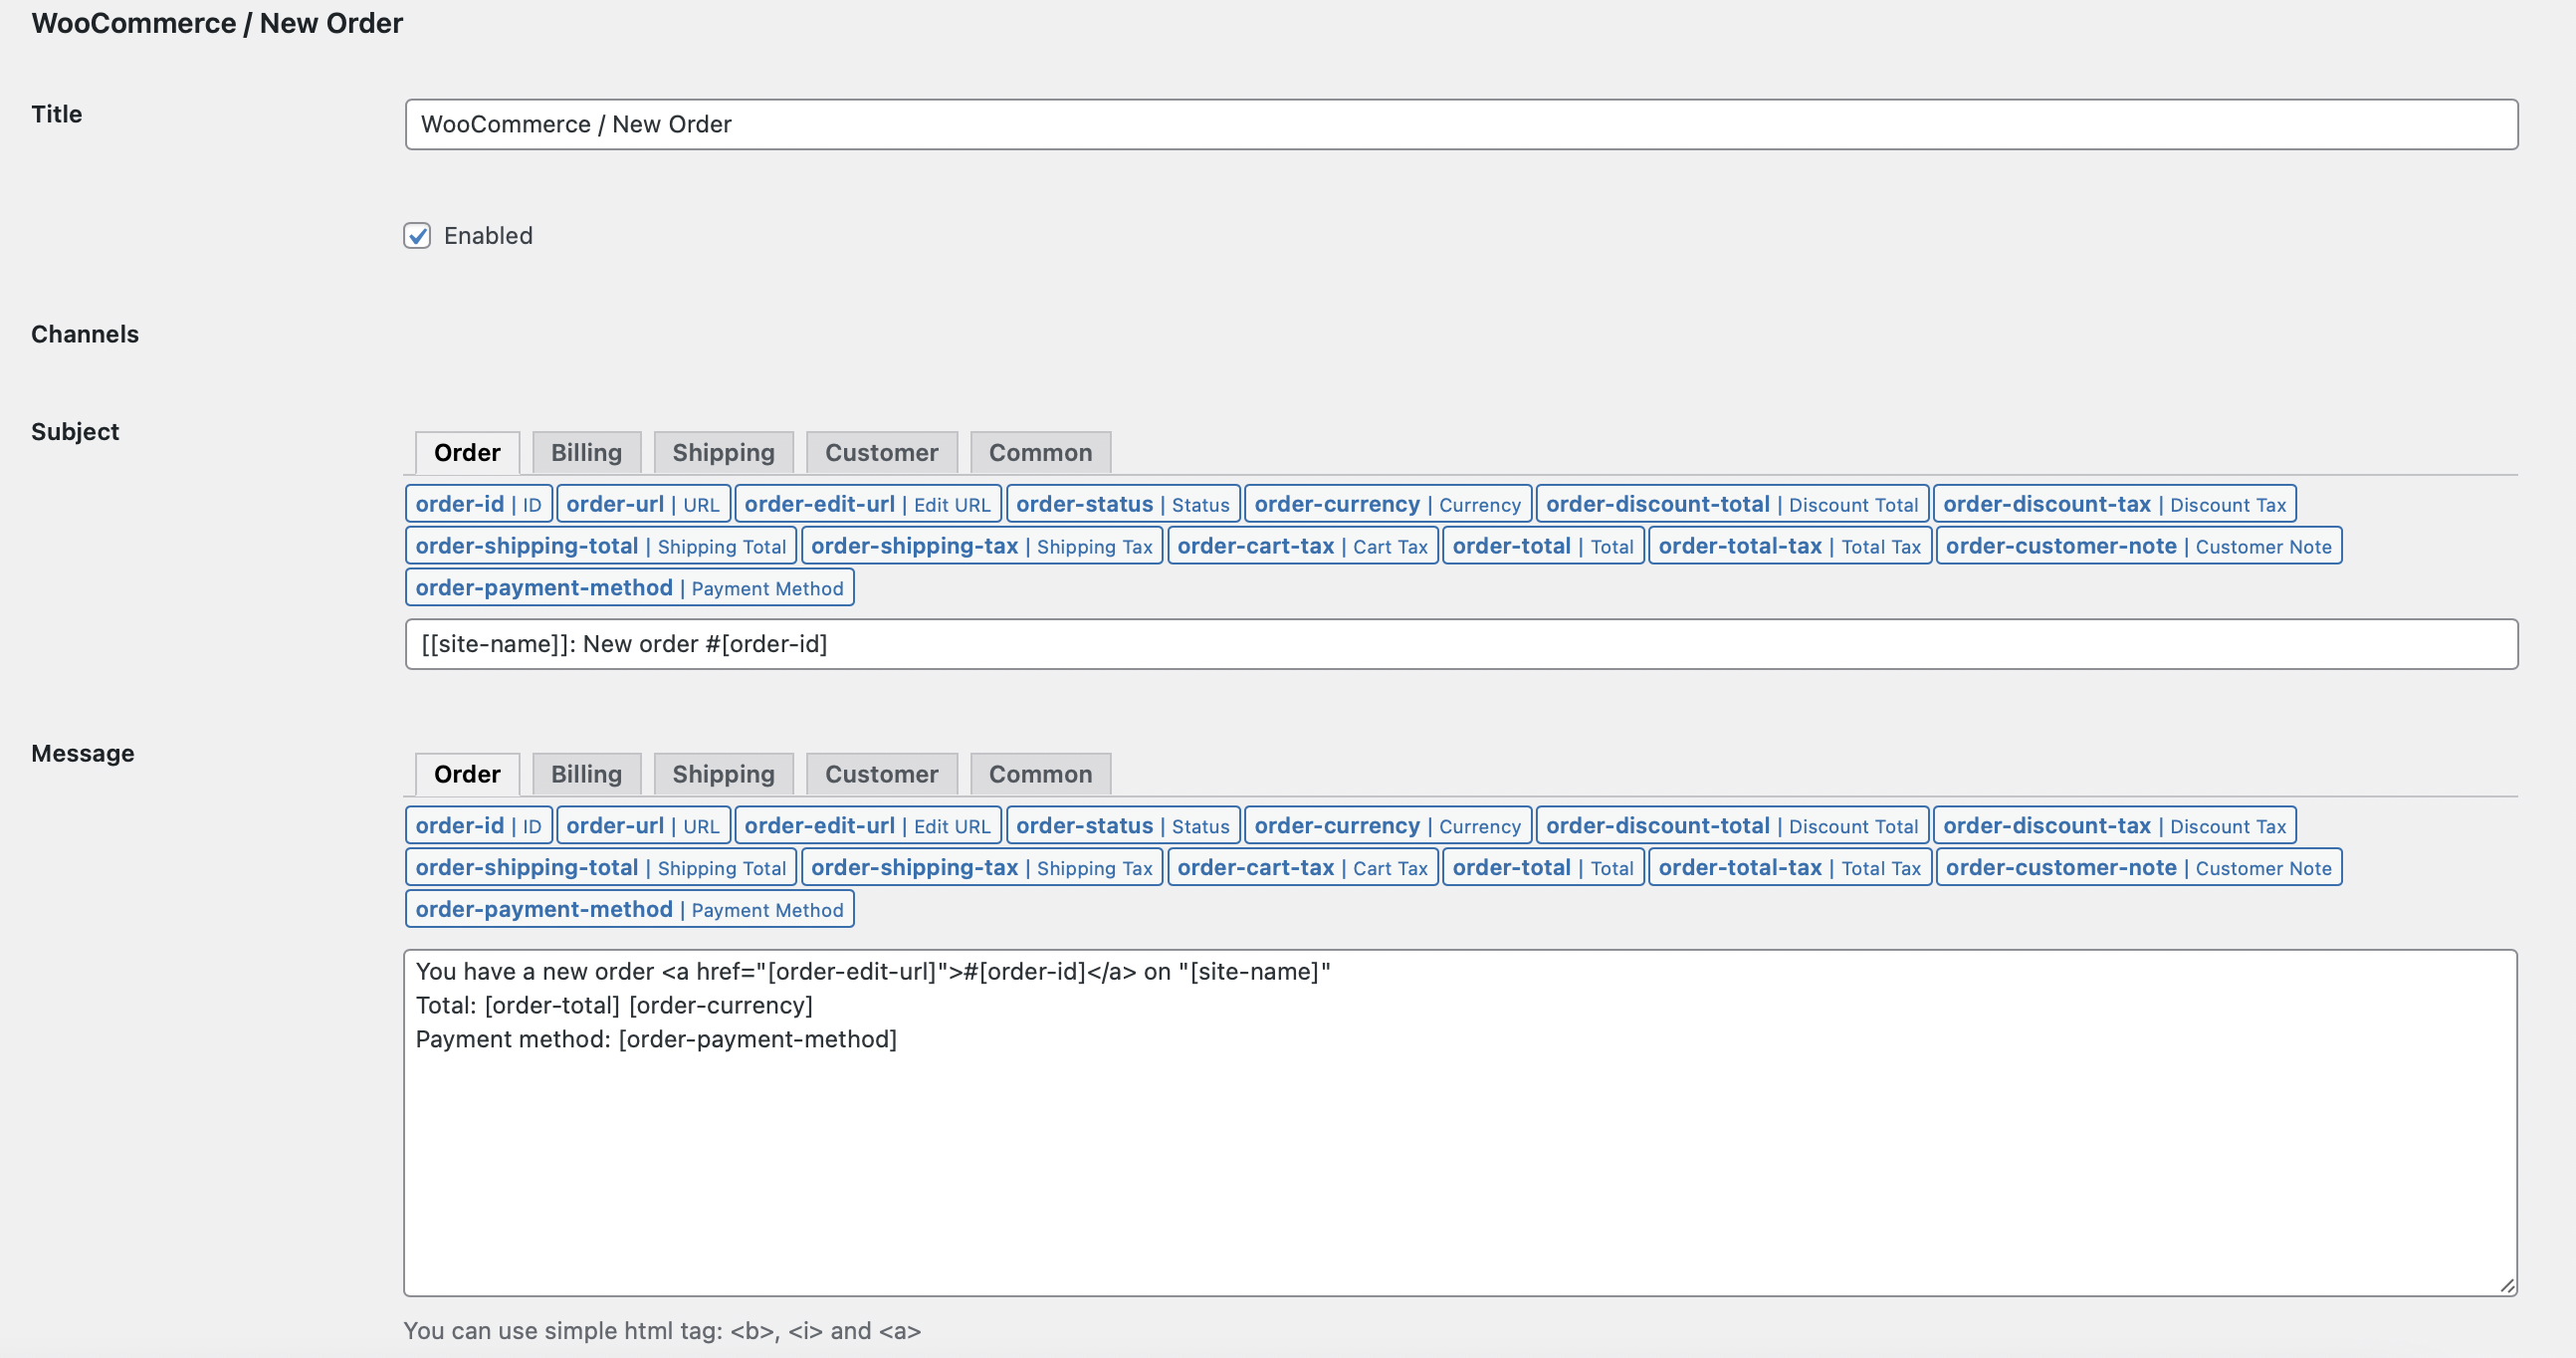The width and height of the screenshot is (2576, 1358).
Task: Insert order-status tag into Subject
Action: (1123, 504)
